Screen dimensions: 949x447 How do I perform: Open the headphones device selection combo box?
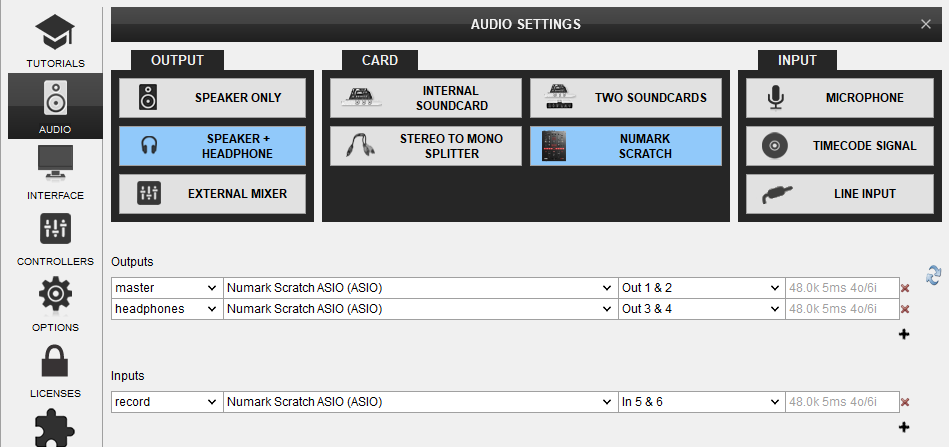pos(420,309)
